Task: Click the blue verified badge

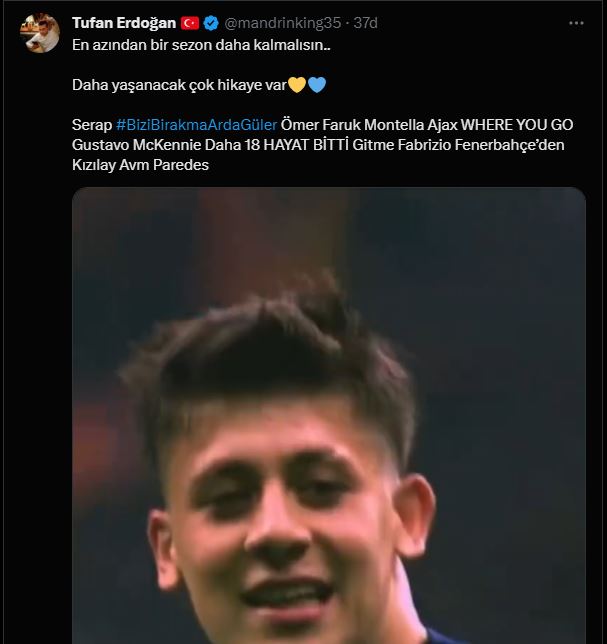Action: 212,22
